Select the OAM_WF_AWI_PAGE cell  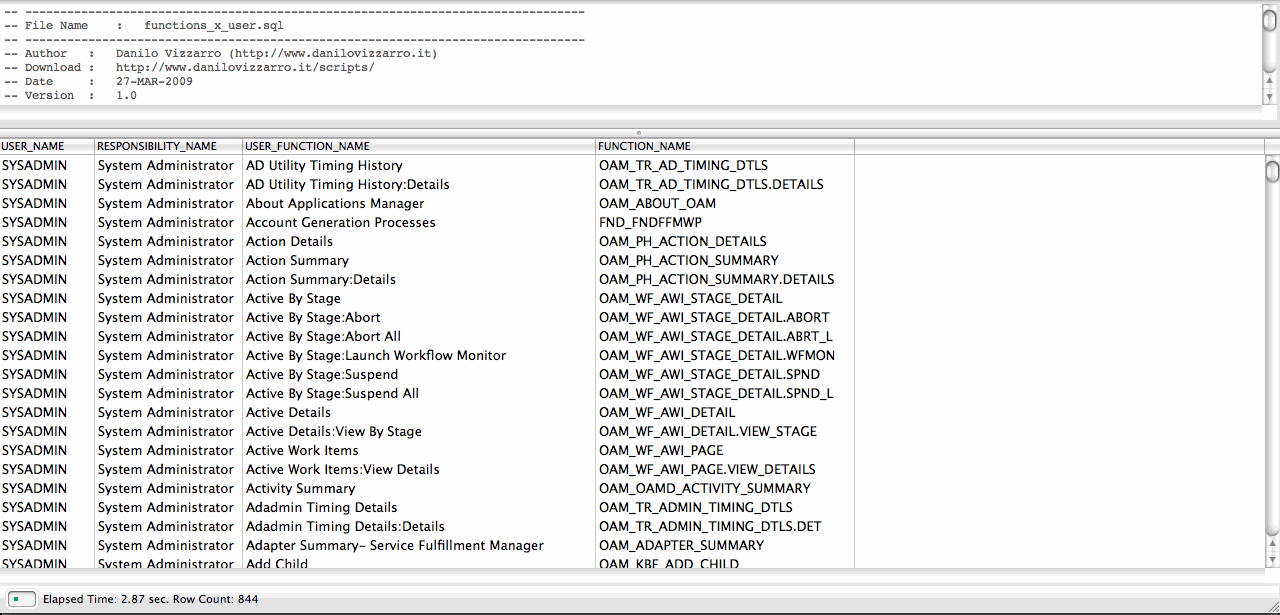pyautogui.click(x=725, y=450)
